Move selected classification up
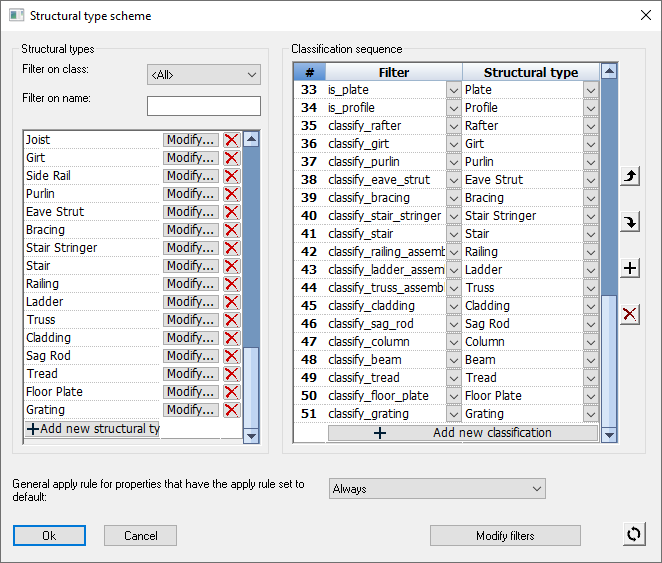Viewport: 662px width, 563px height. tap(630, 177)
